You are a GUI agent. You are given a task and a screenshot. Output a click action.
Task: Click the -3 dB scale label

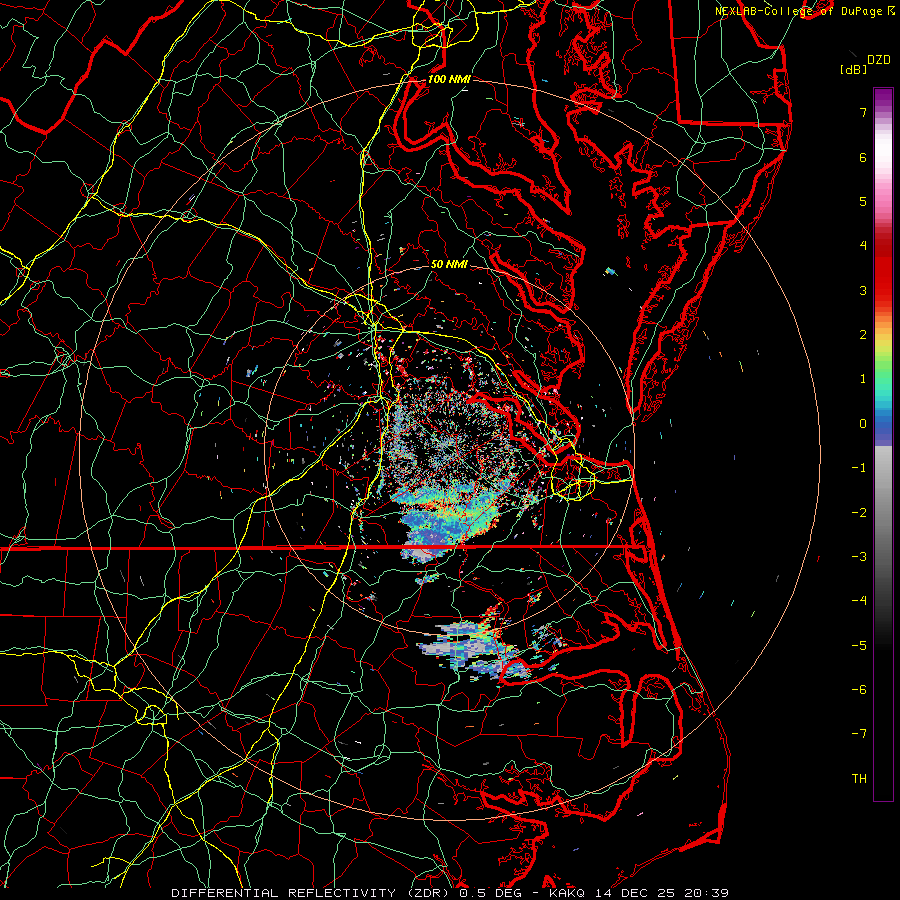pyautogui.click(x=859, y=557)
